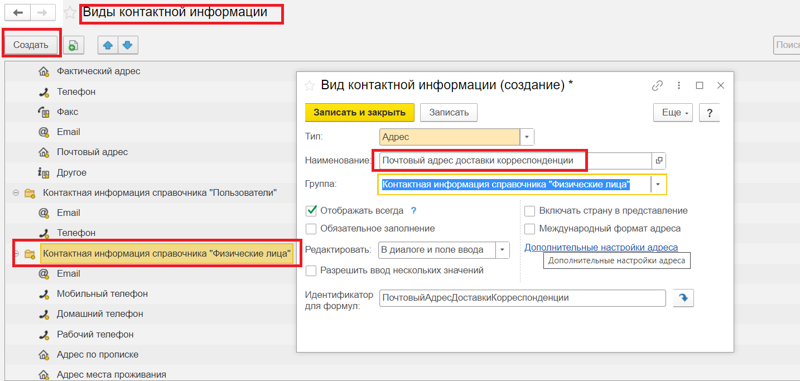Click the folder icon of the "Физические лица" group

(30, 253)
